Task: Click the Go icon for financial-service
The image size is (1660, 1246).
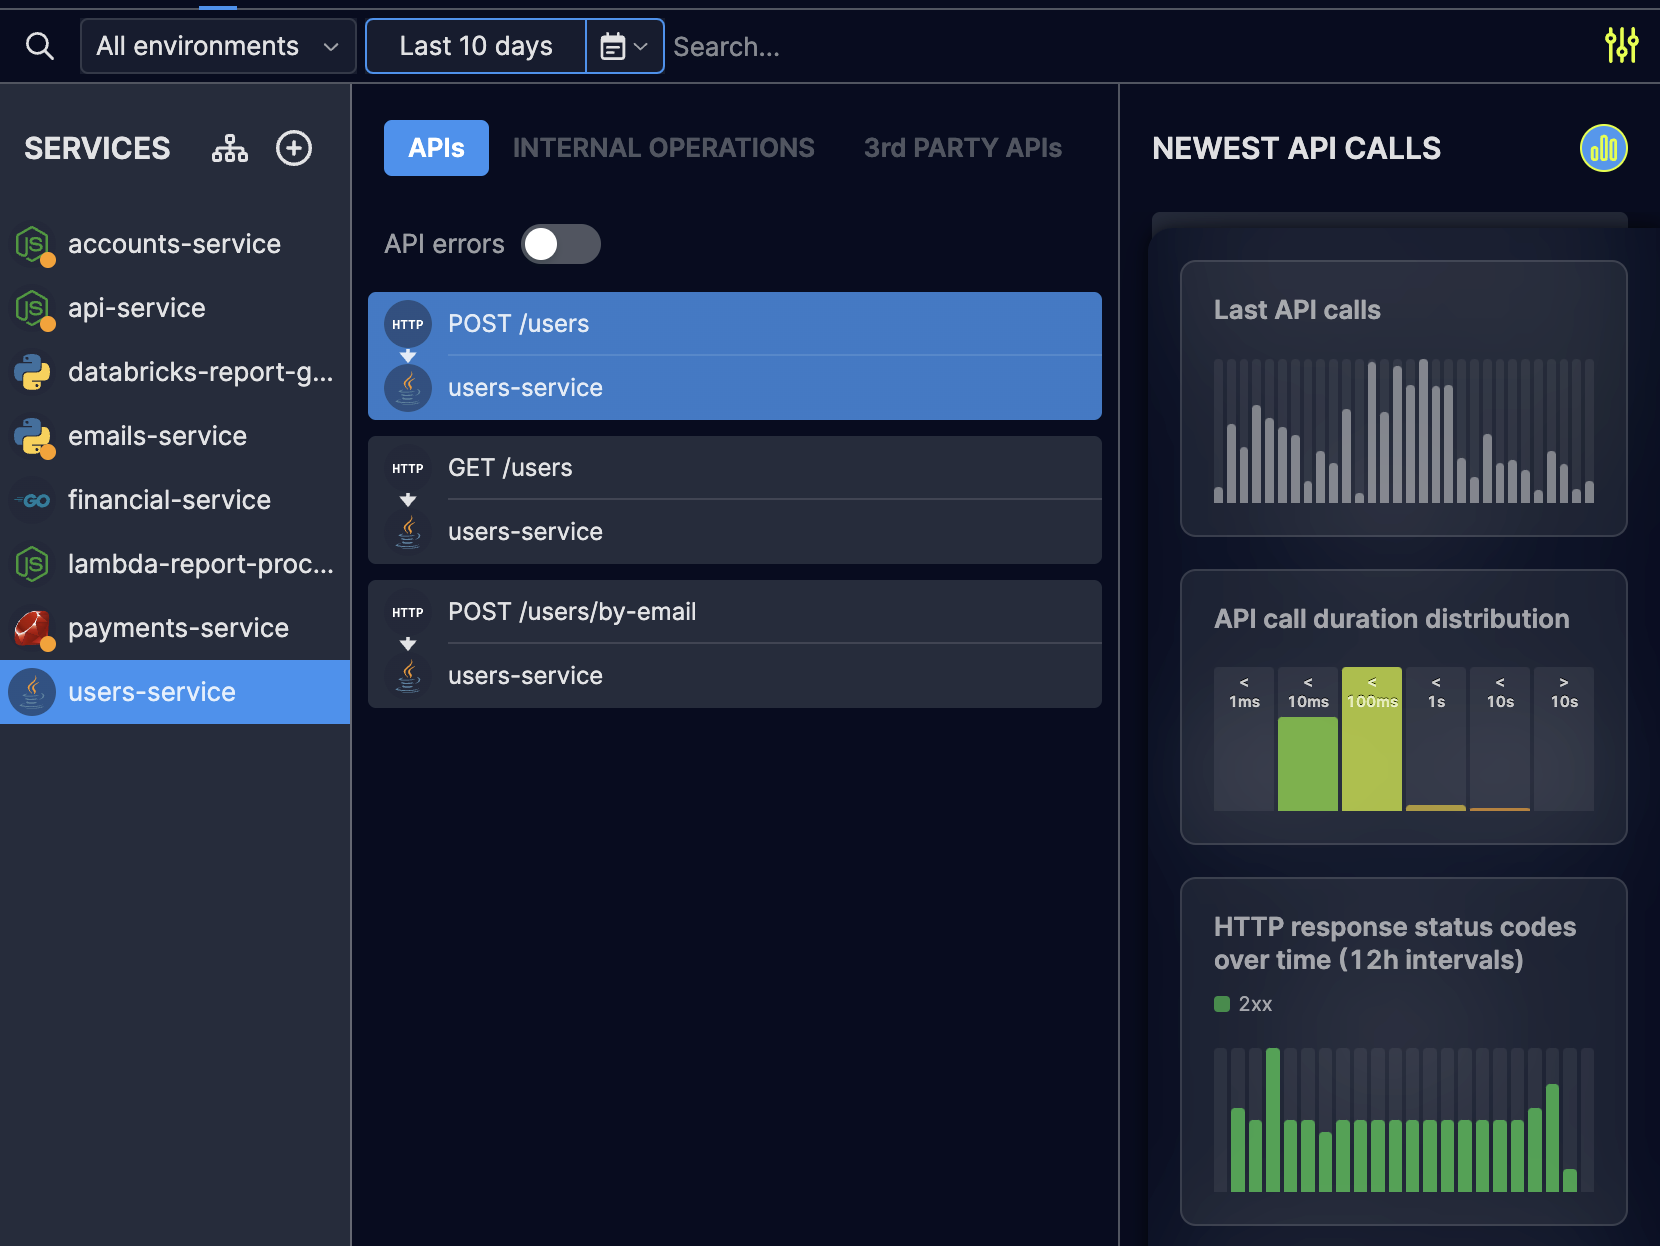Action: coord(33,500)
